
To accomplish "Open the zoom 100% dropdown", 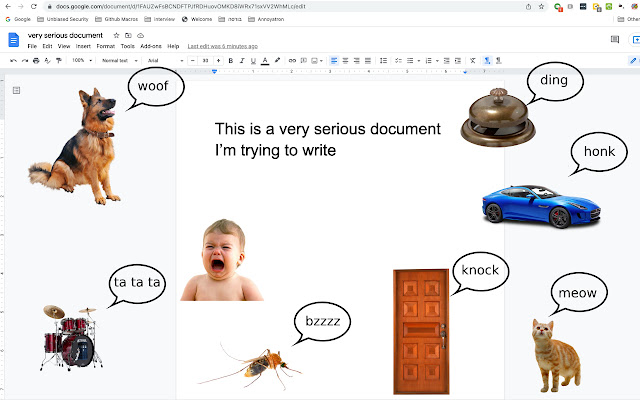I will tap(81, 60).
